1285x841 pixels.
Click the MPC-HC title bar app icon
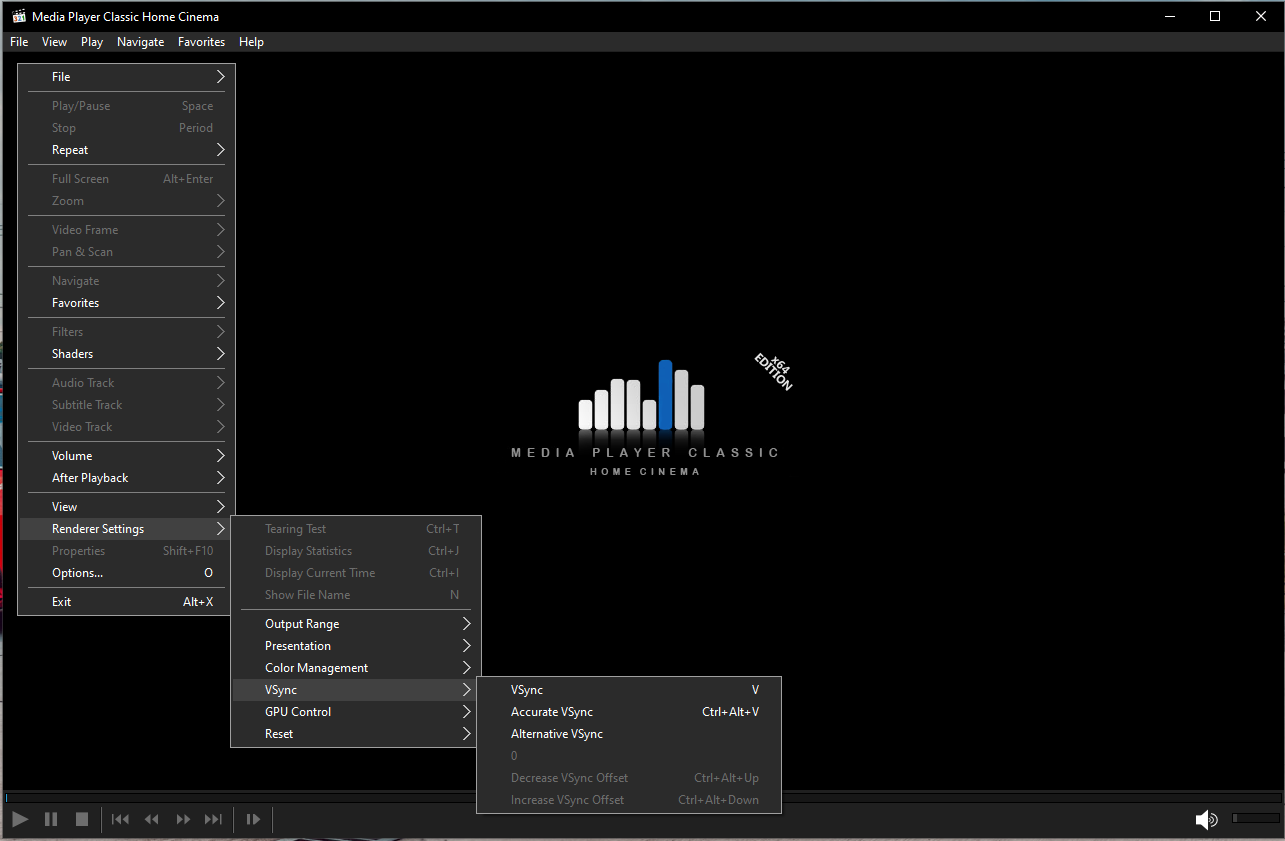(18, 16)
